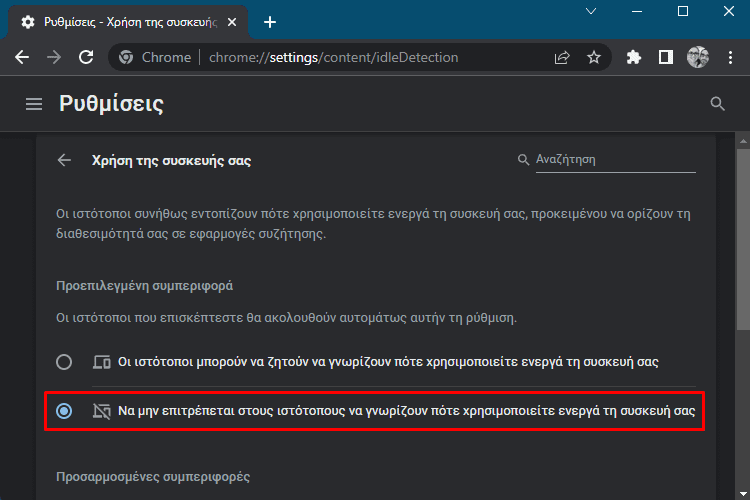Open the Extensions puzzle icon
The width and height of the screenshot is (750, 500).
634,57
